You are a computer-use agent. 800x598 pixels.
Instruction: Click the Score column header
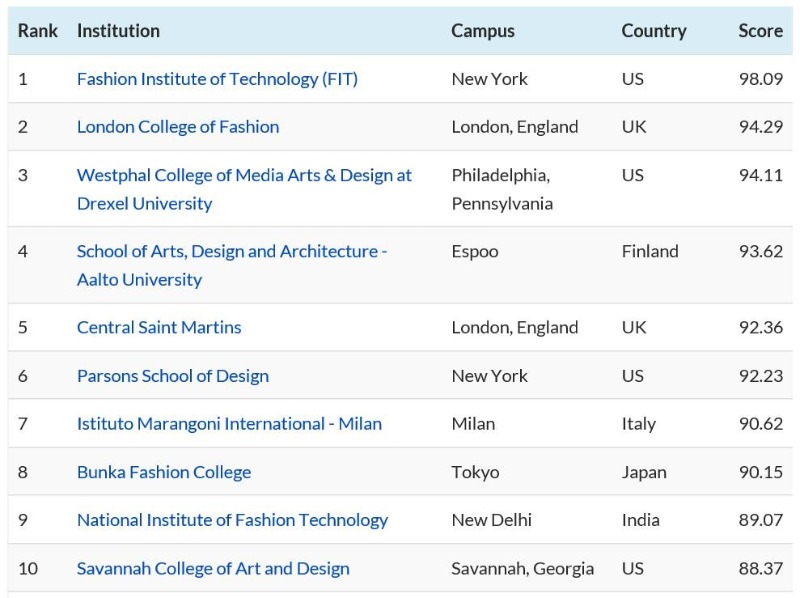click(x=760, y=31)
